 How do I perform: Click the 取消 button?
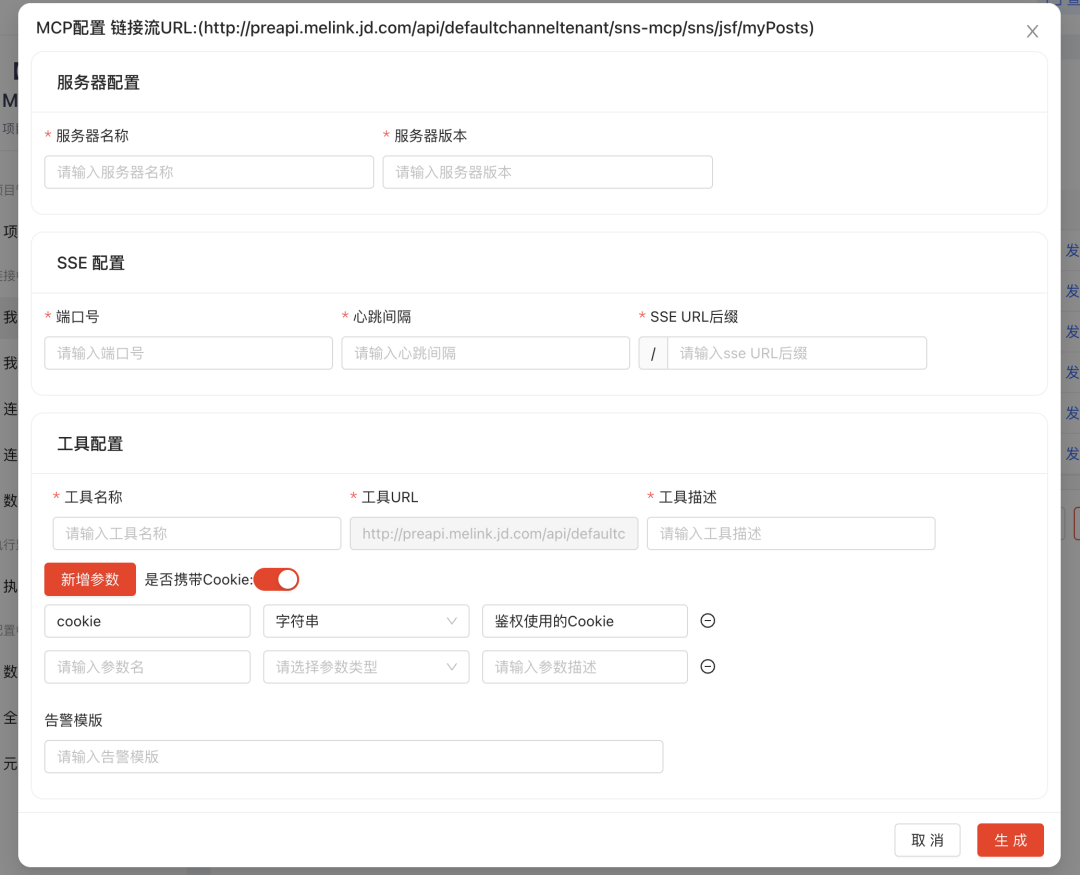(927, 840)
